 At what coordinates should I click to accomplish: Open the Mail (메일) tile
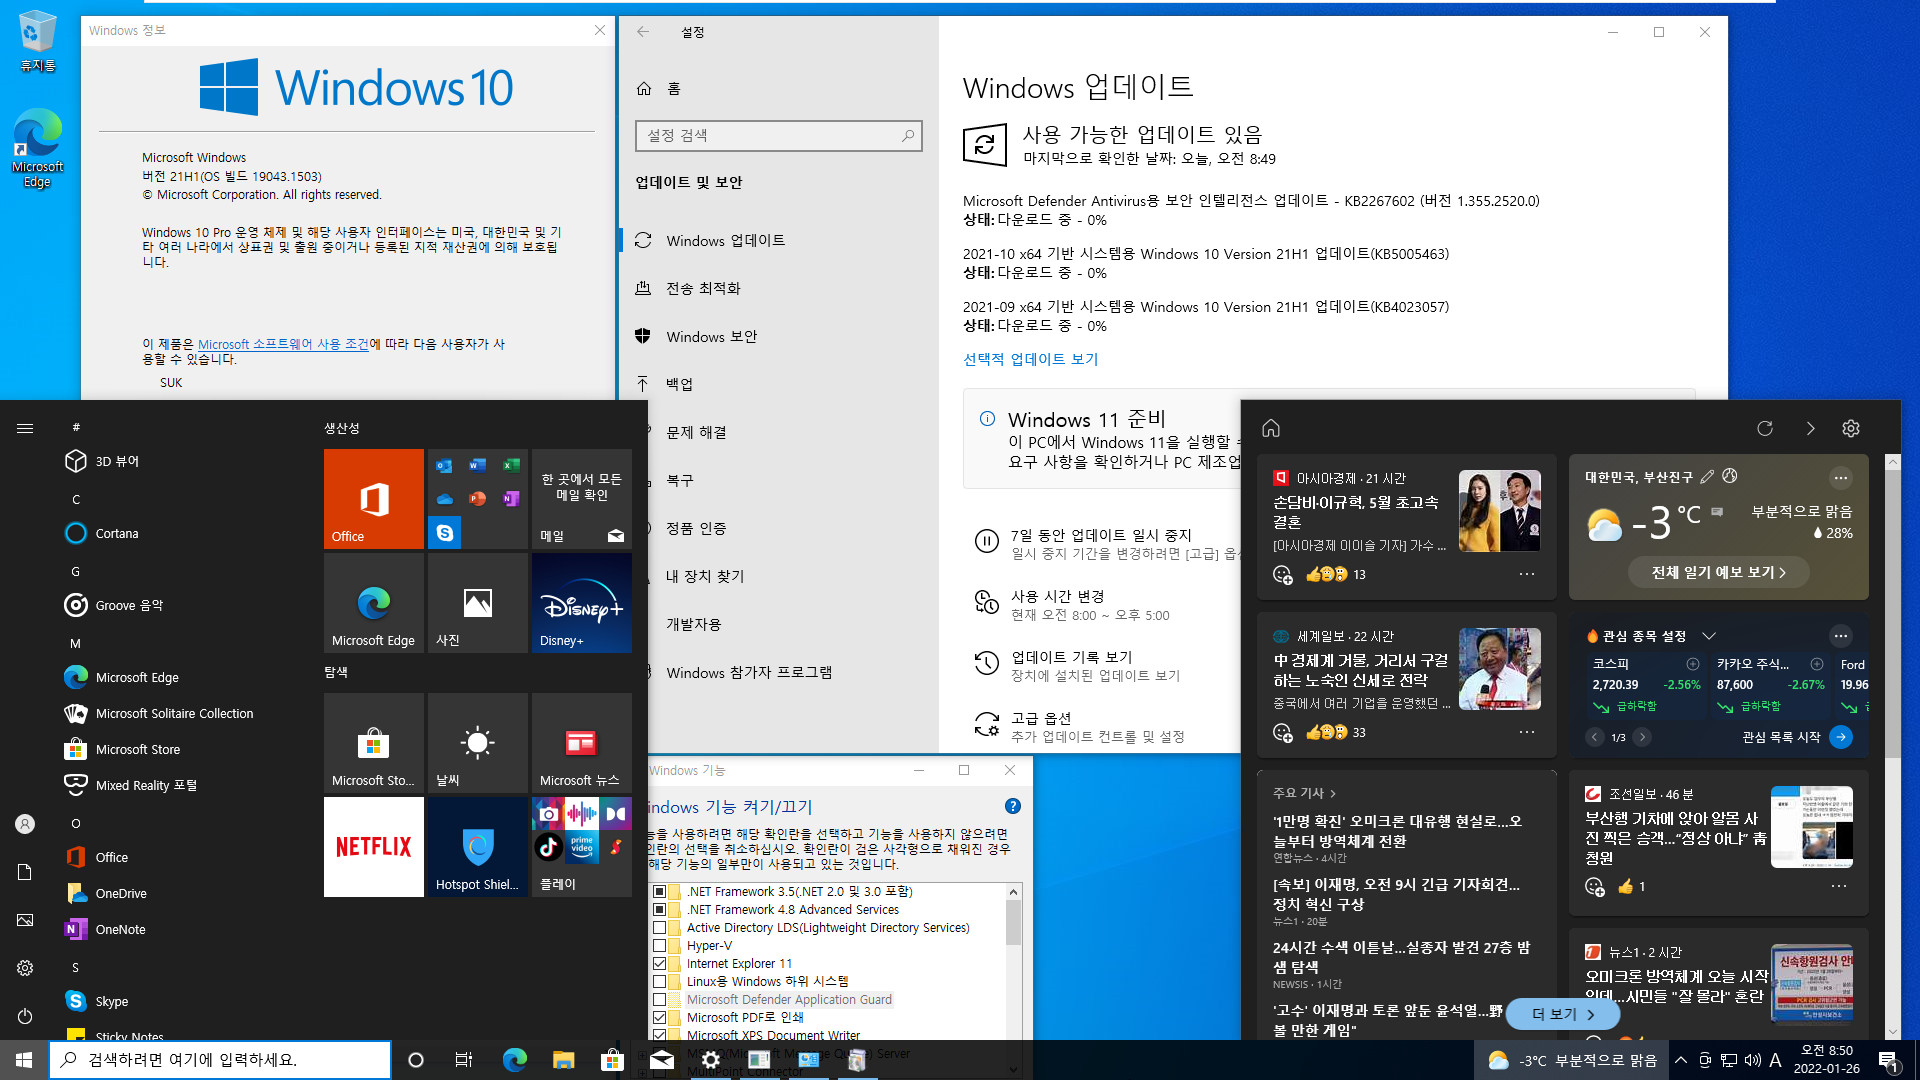[582, 498]
